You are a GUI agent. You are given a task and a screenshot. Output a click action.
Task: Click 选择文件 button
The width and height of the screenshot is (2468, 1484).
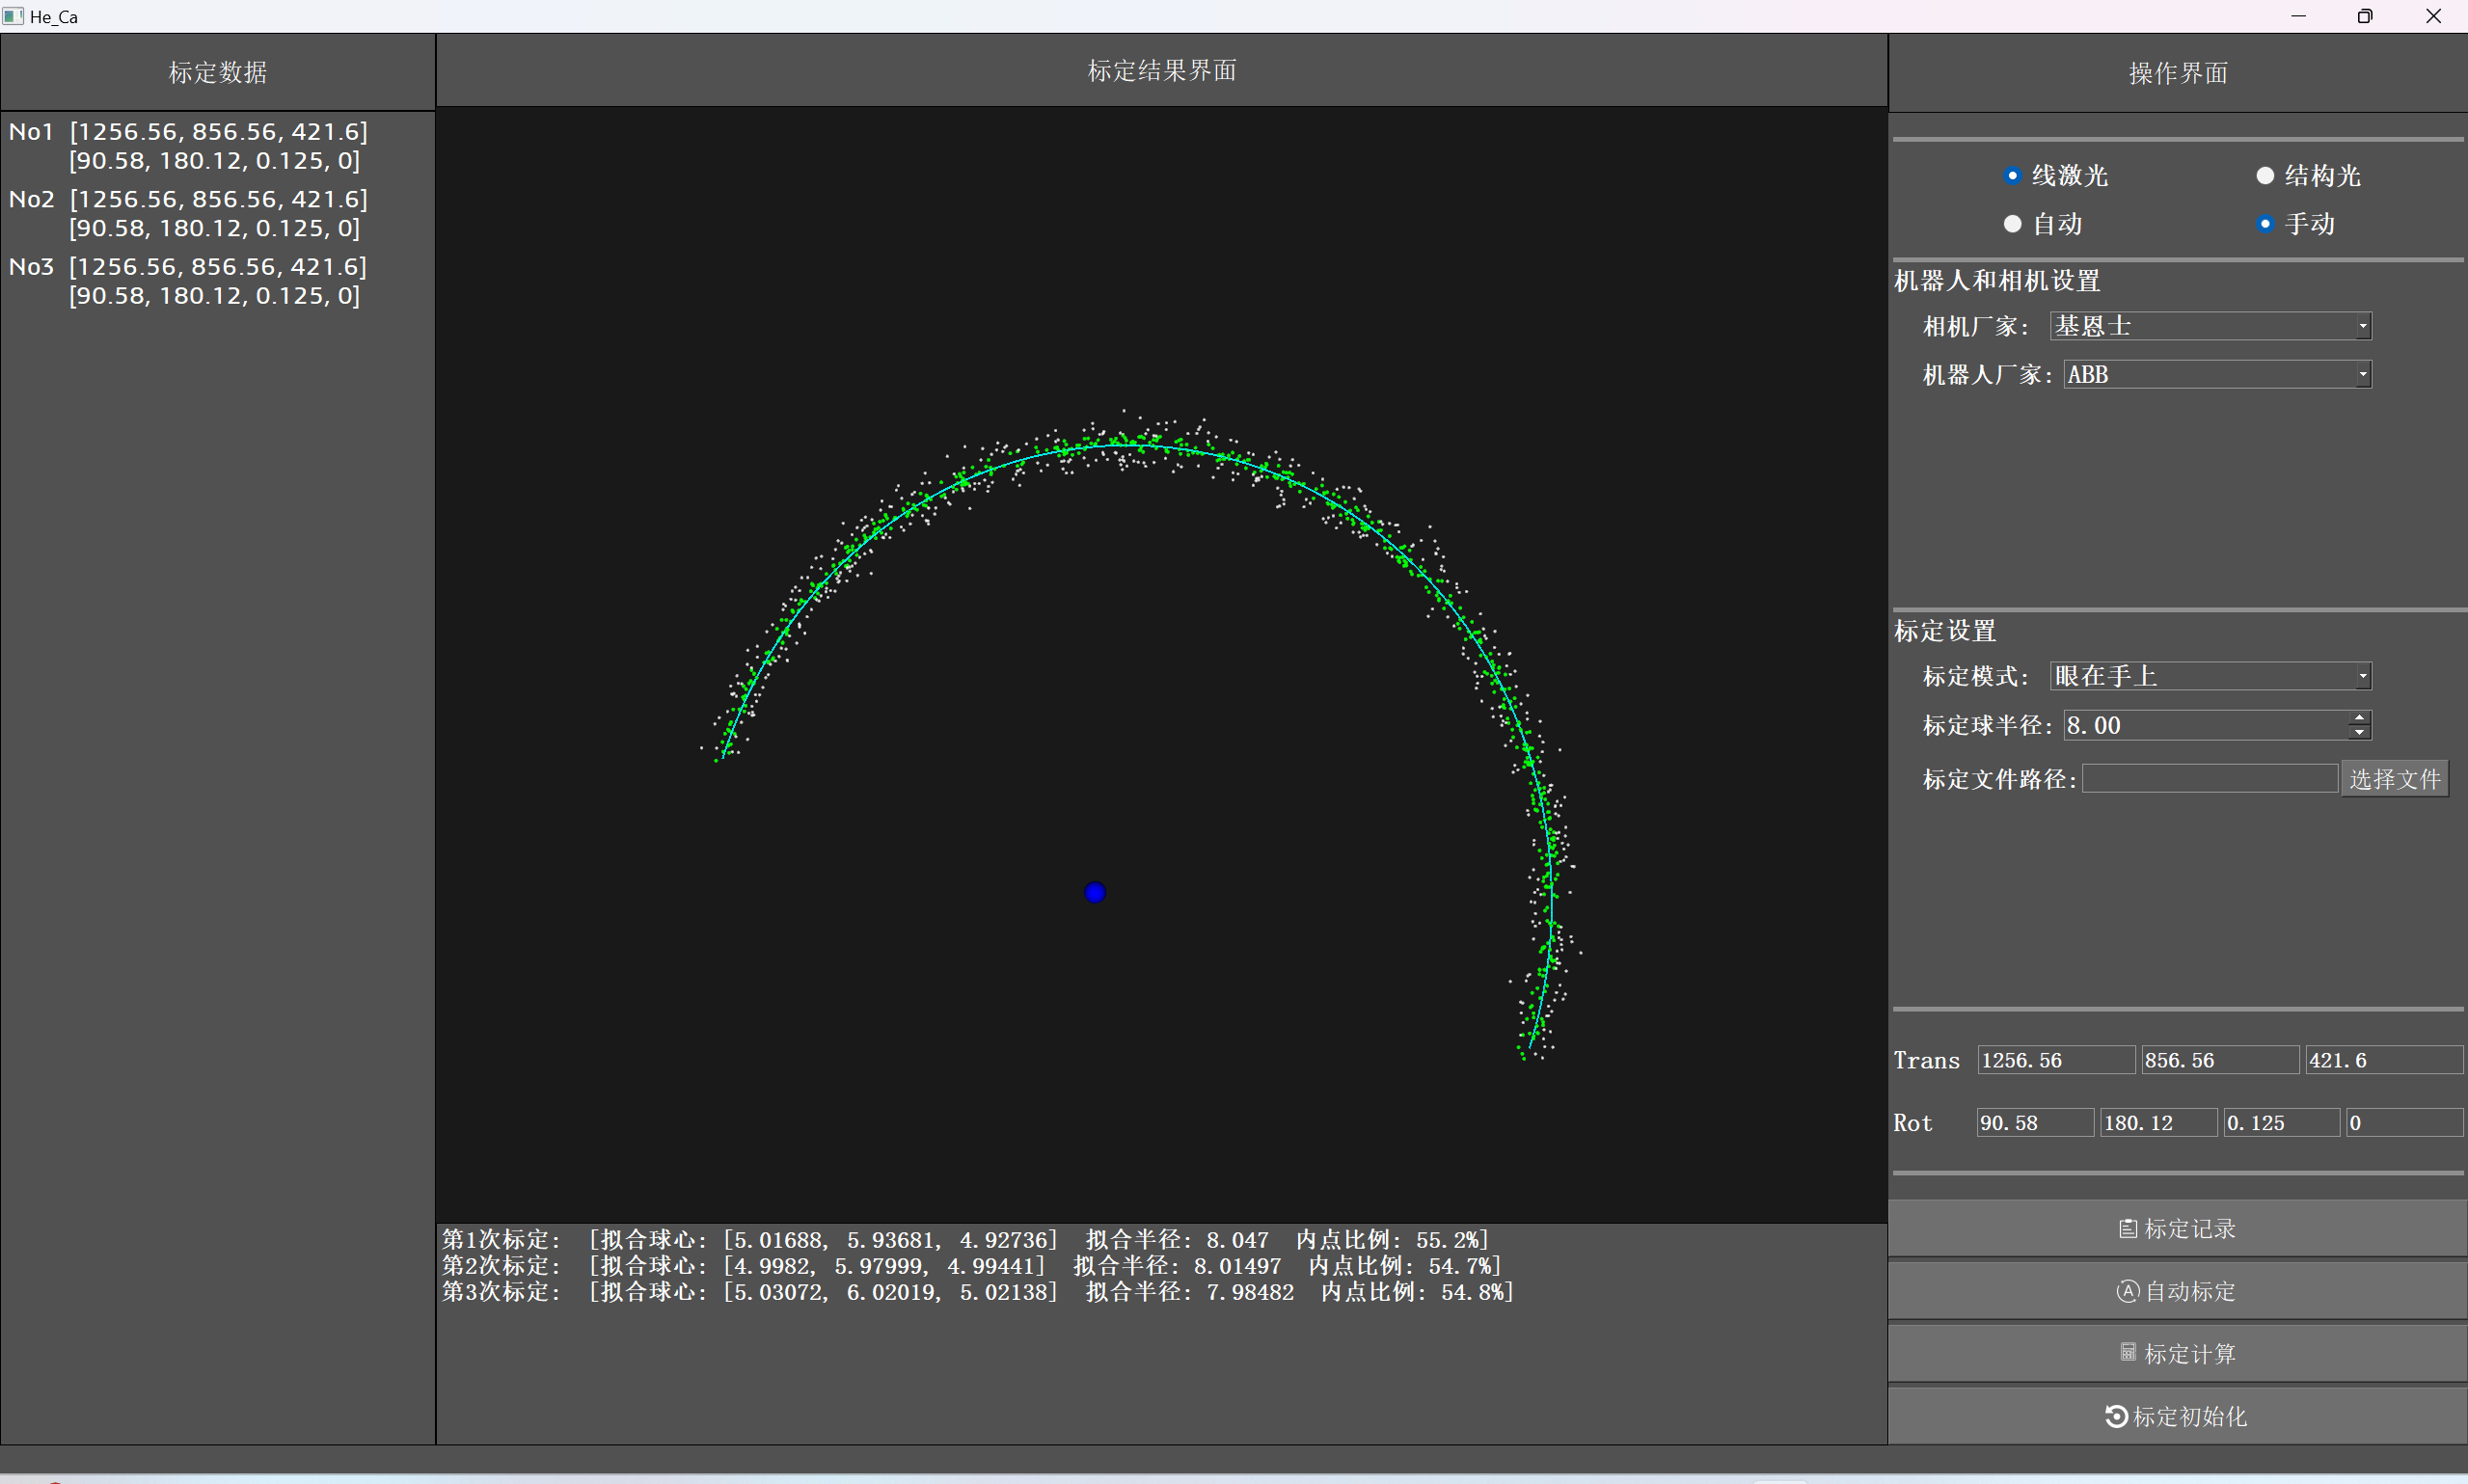click(2394, 779)
